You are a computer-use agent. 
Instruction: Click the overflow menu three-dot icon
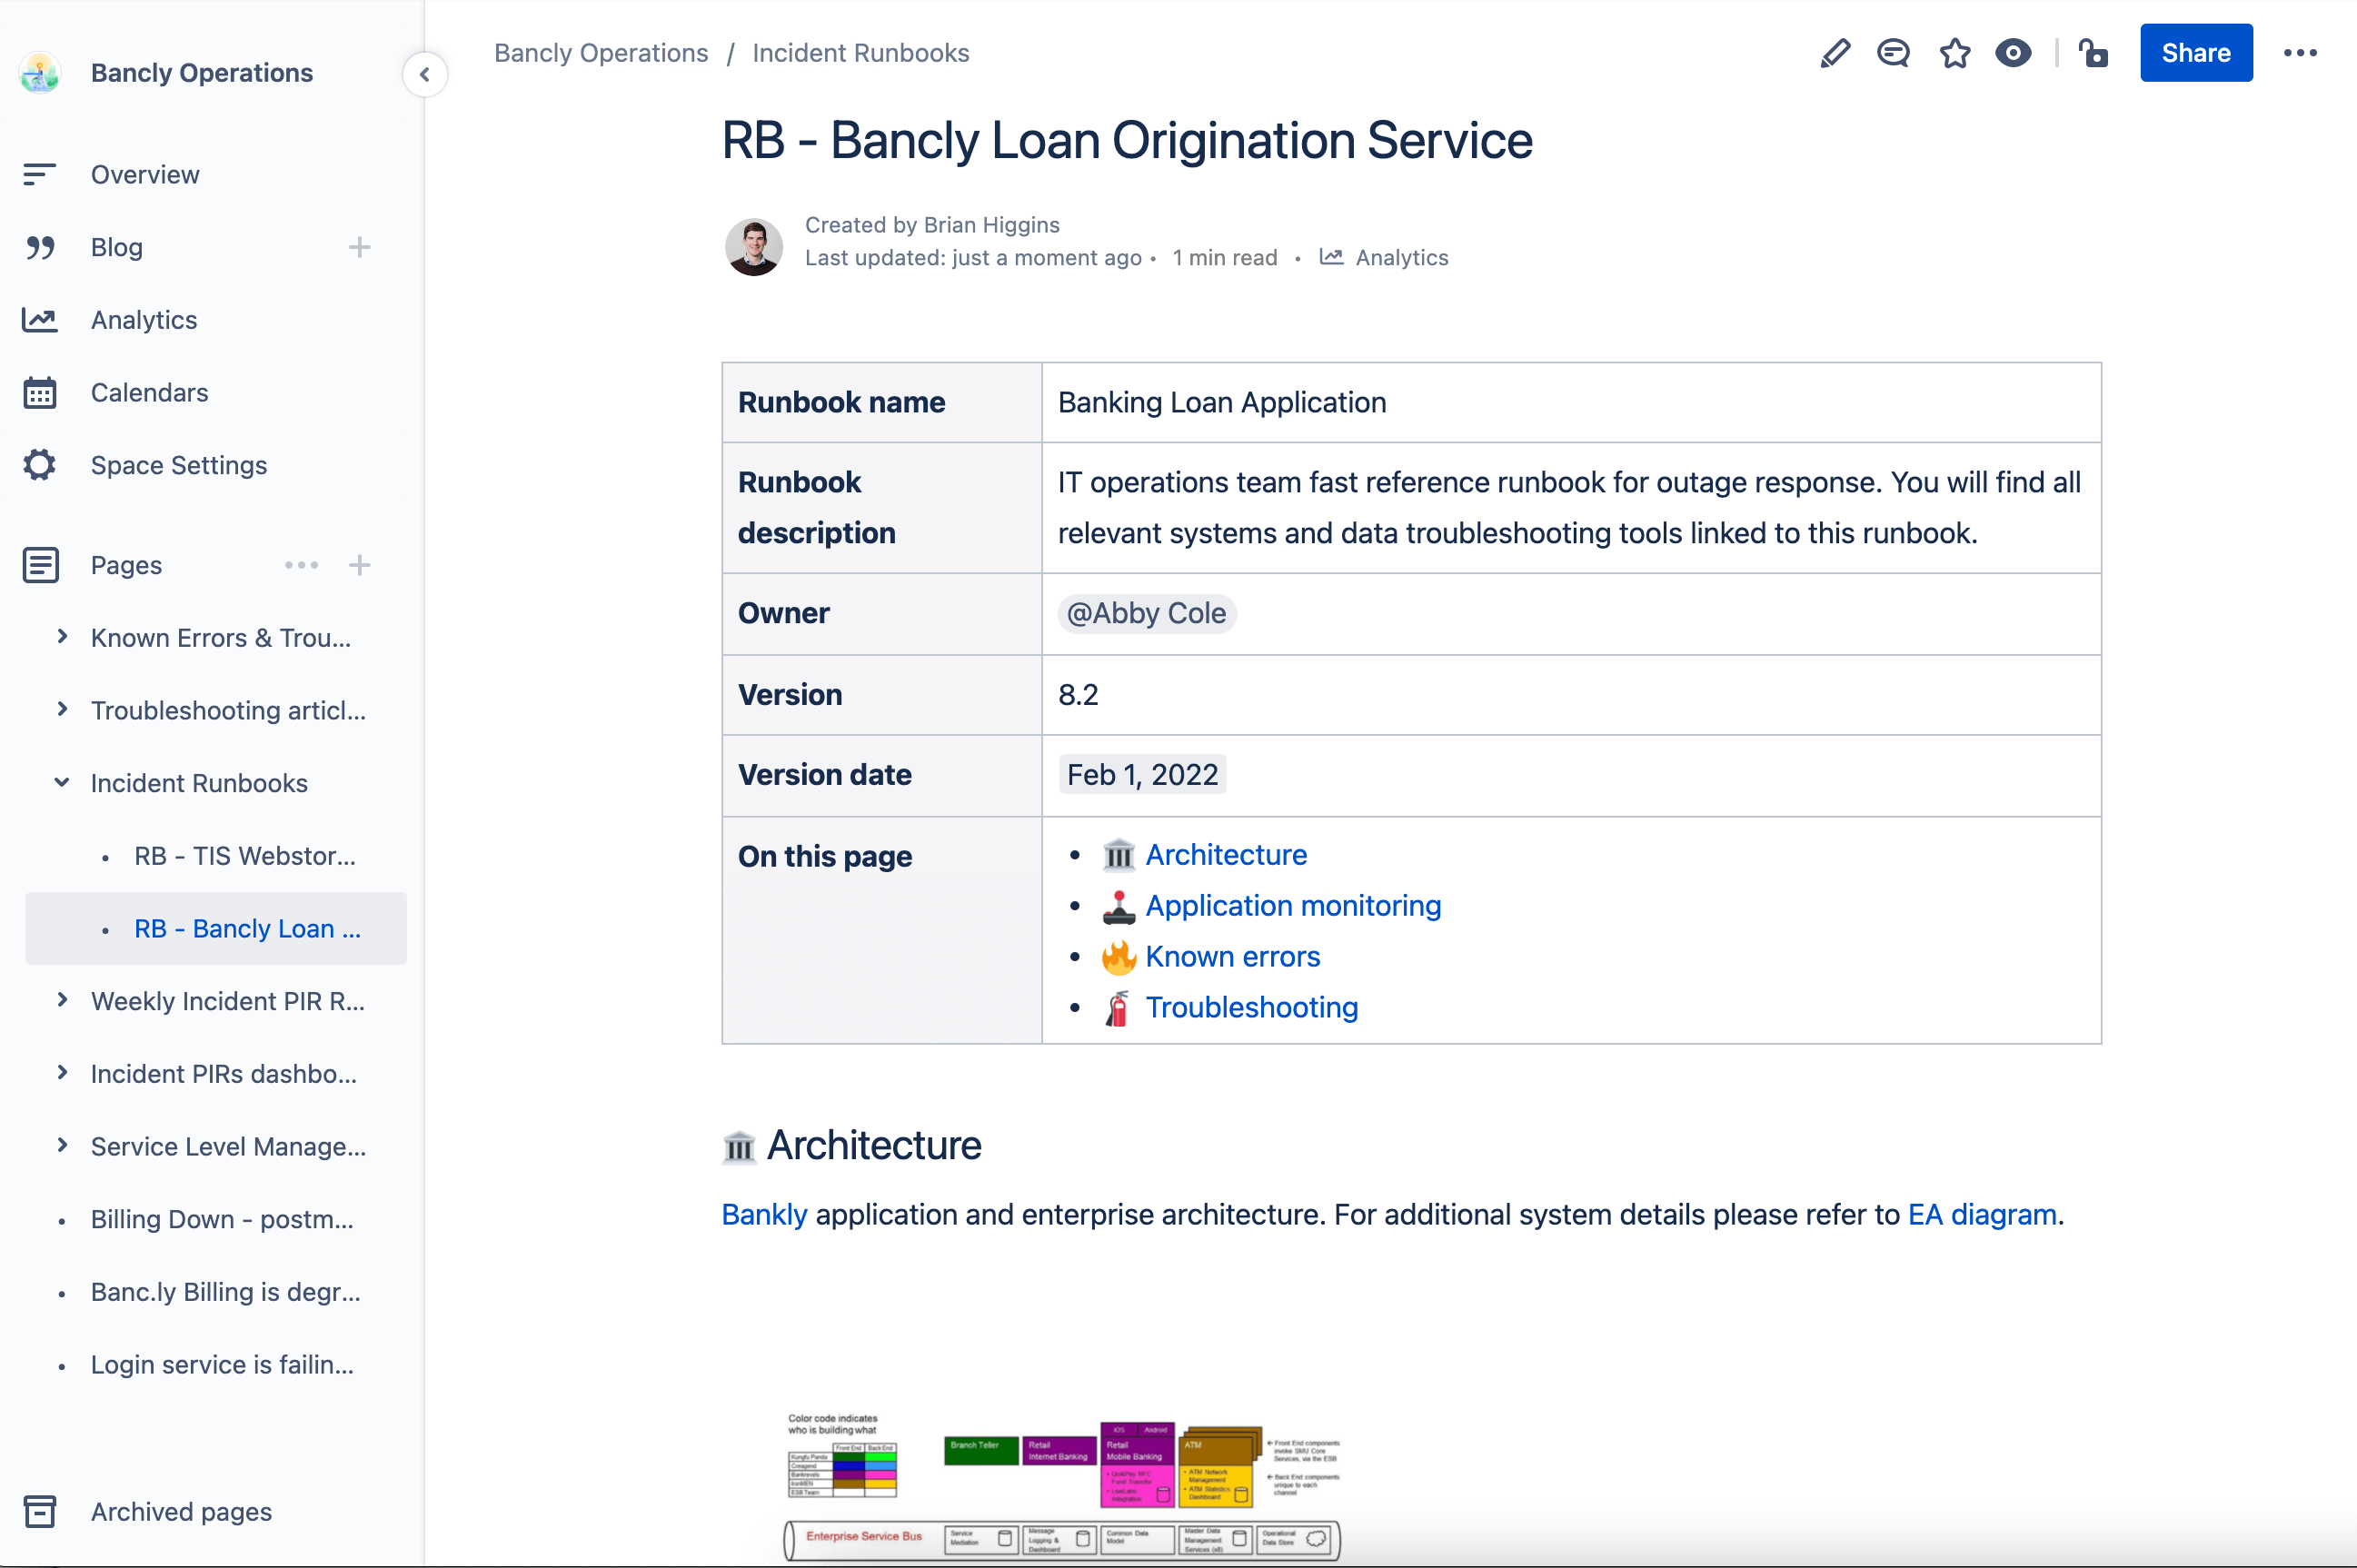(2302, 55)
